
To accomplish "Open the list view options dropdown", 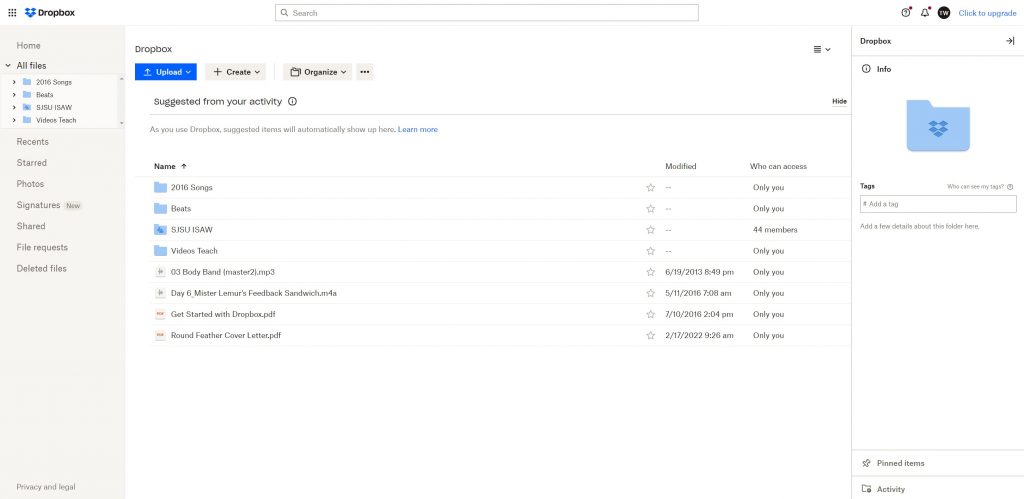I will pyautogui.click(x=821, y=49).
